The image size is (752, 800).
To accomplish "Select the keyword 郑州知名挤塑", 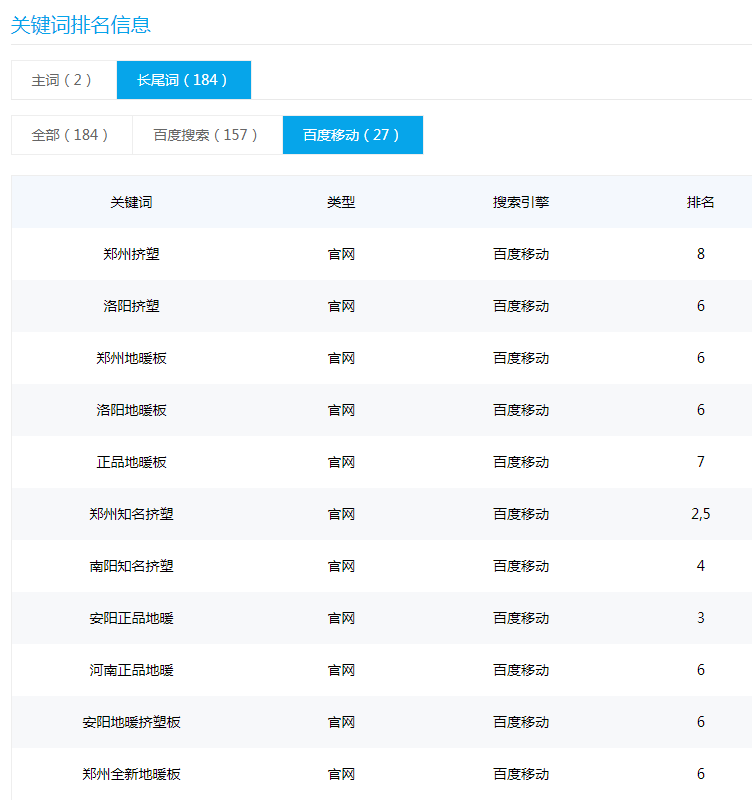I will click(132, 514).
